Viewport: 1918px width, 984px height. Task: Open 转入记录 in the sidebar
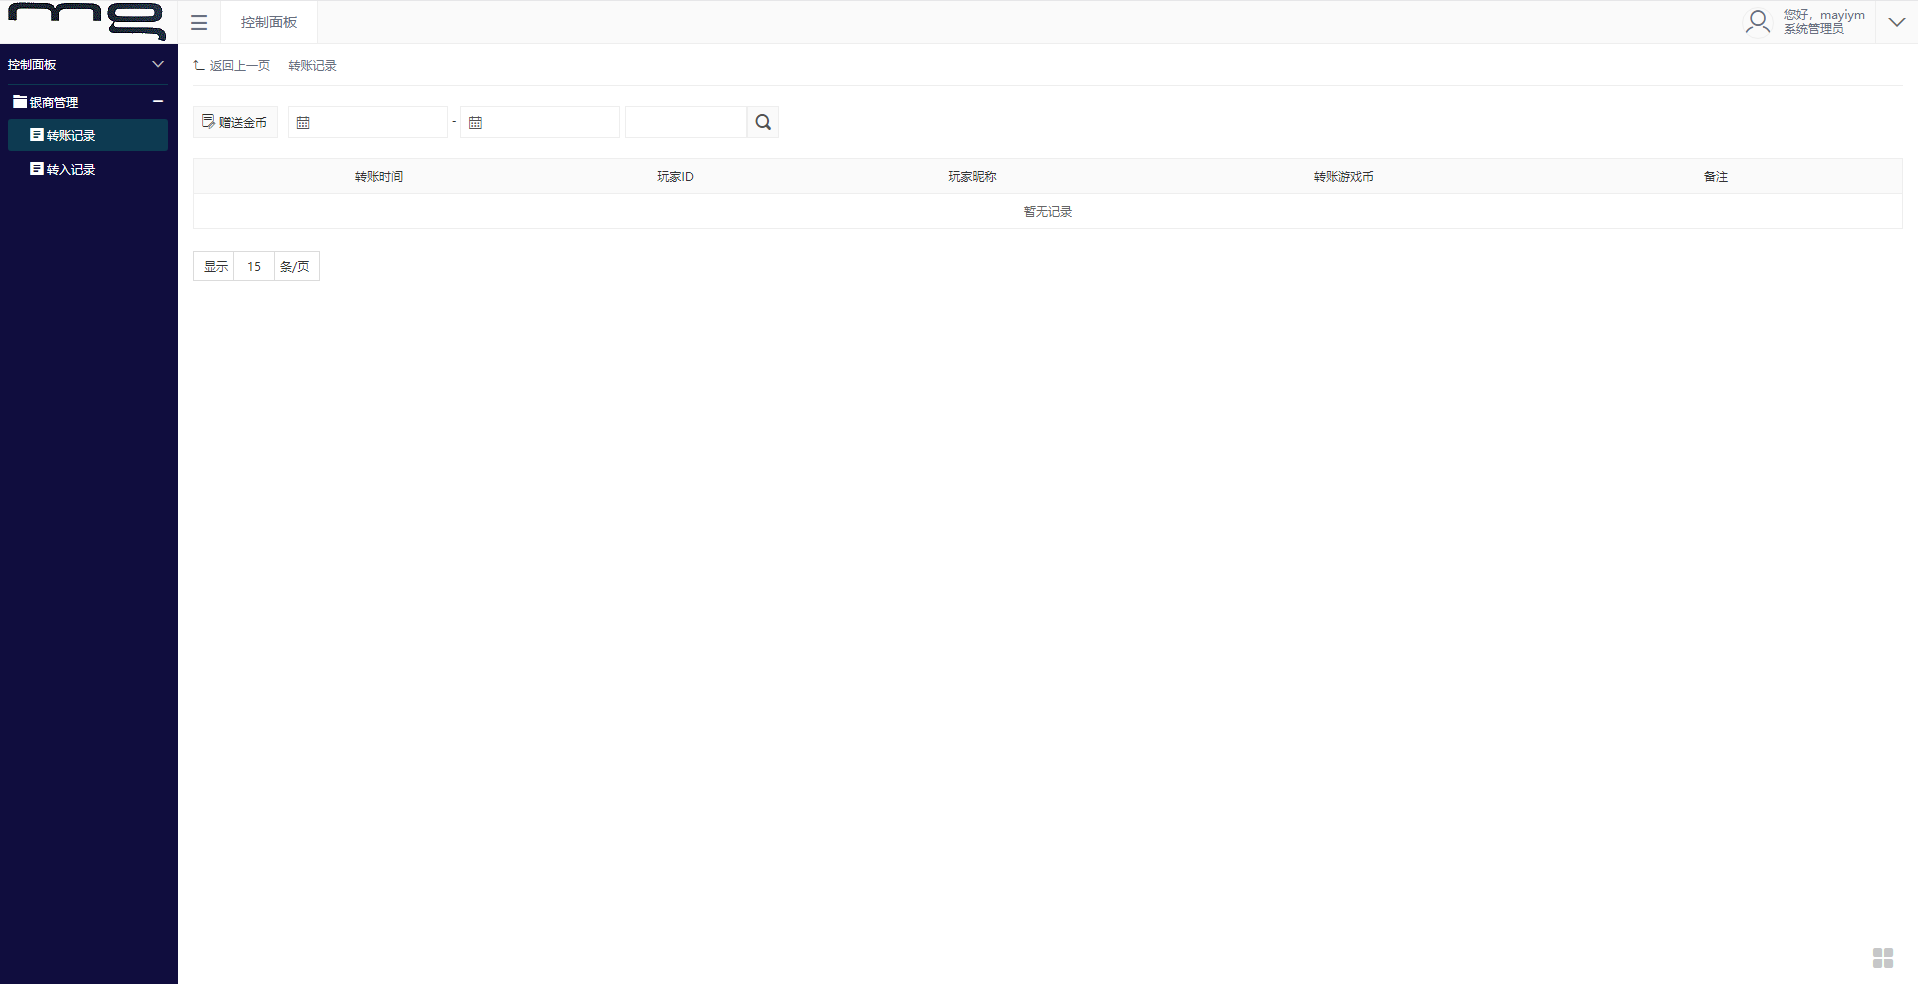coord(70,169)
